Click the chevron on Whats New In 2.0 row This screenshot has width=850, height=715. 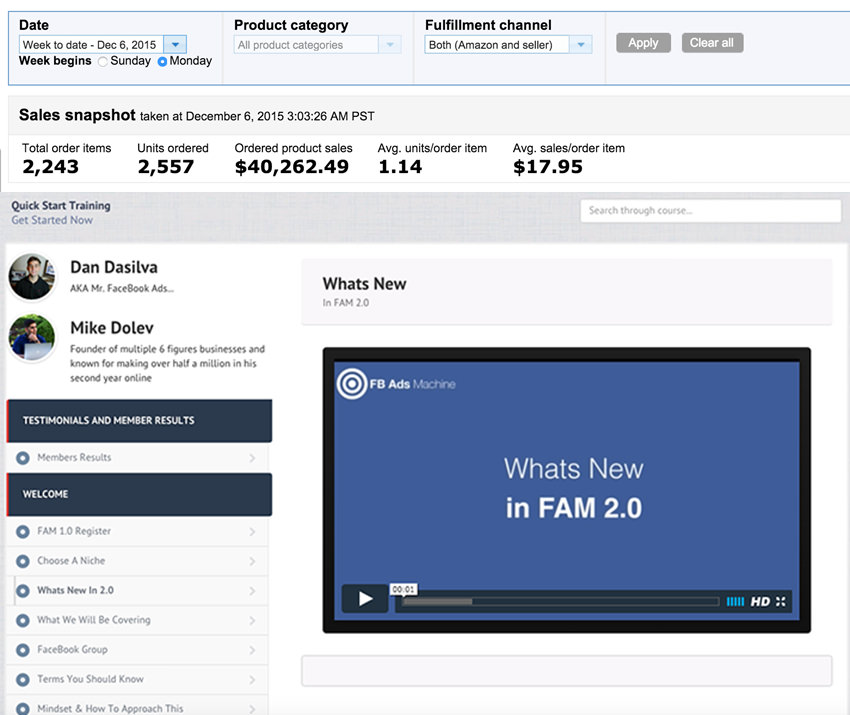252,591
